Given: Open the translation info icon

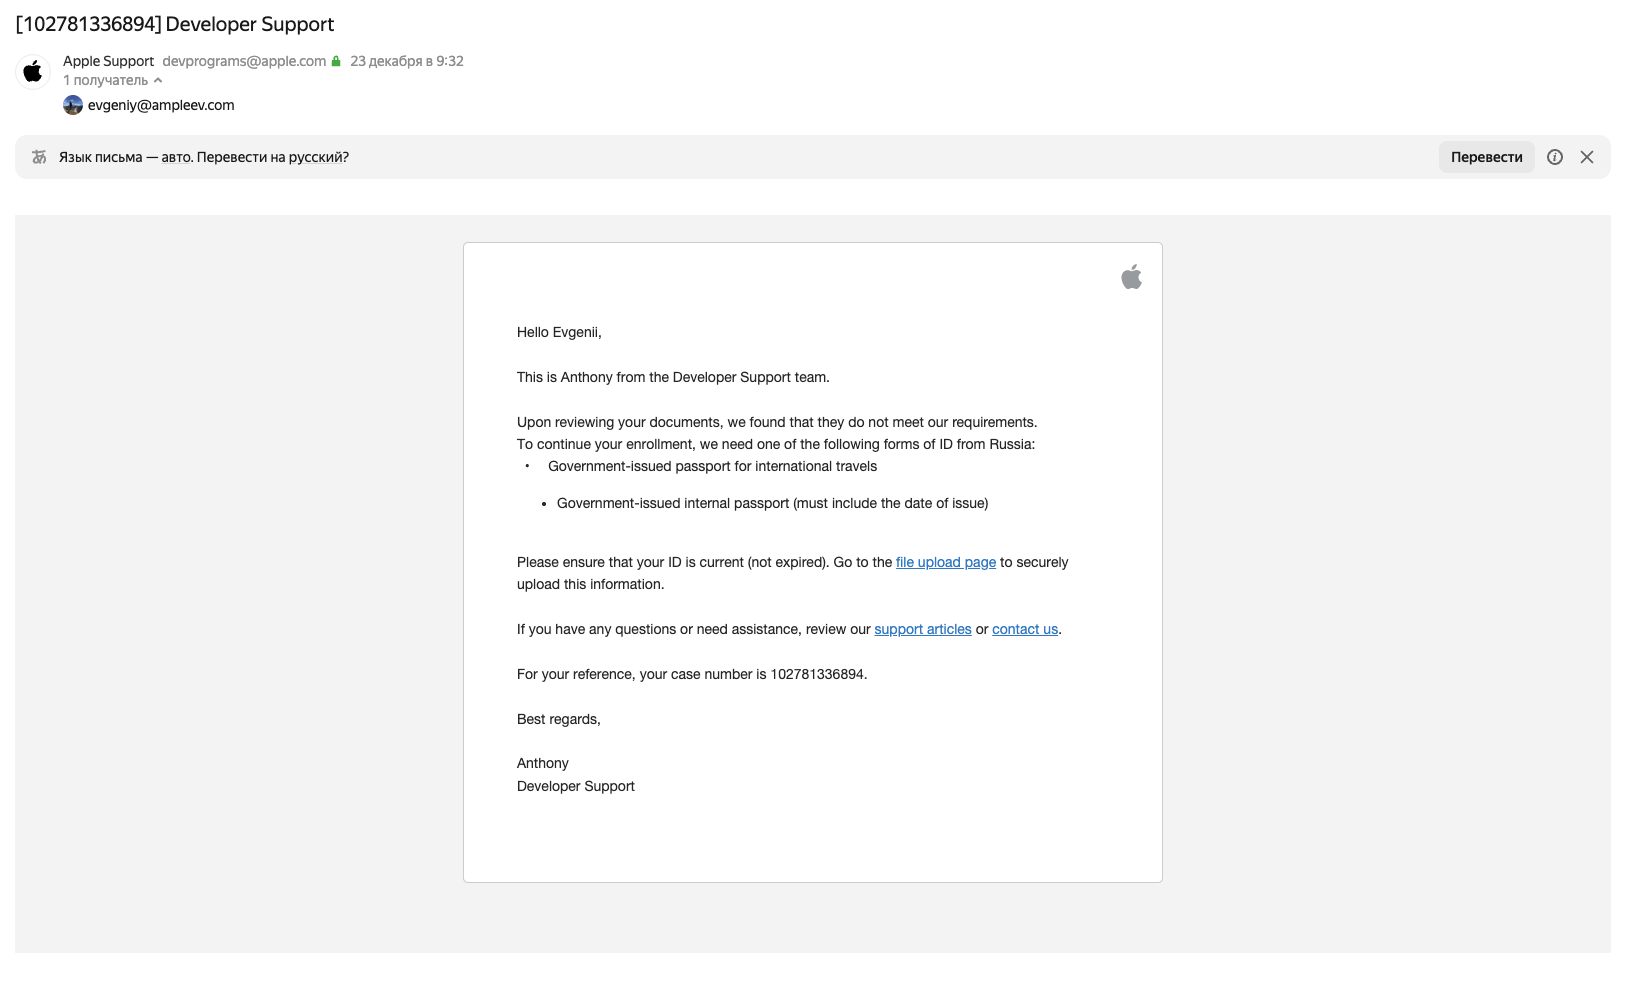Looking at the screenshot, I should click(1554, 157).
